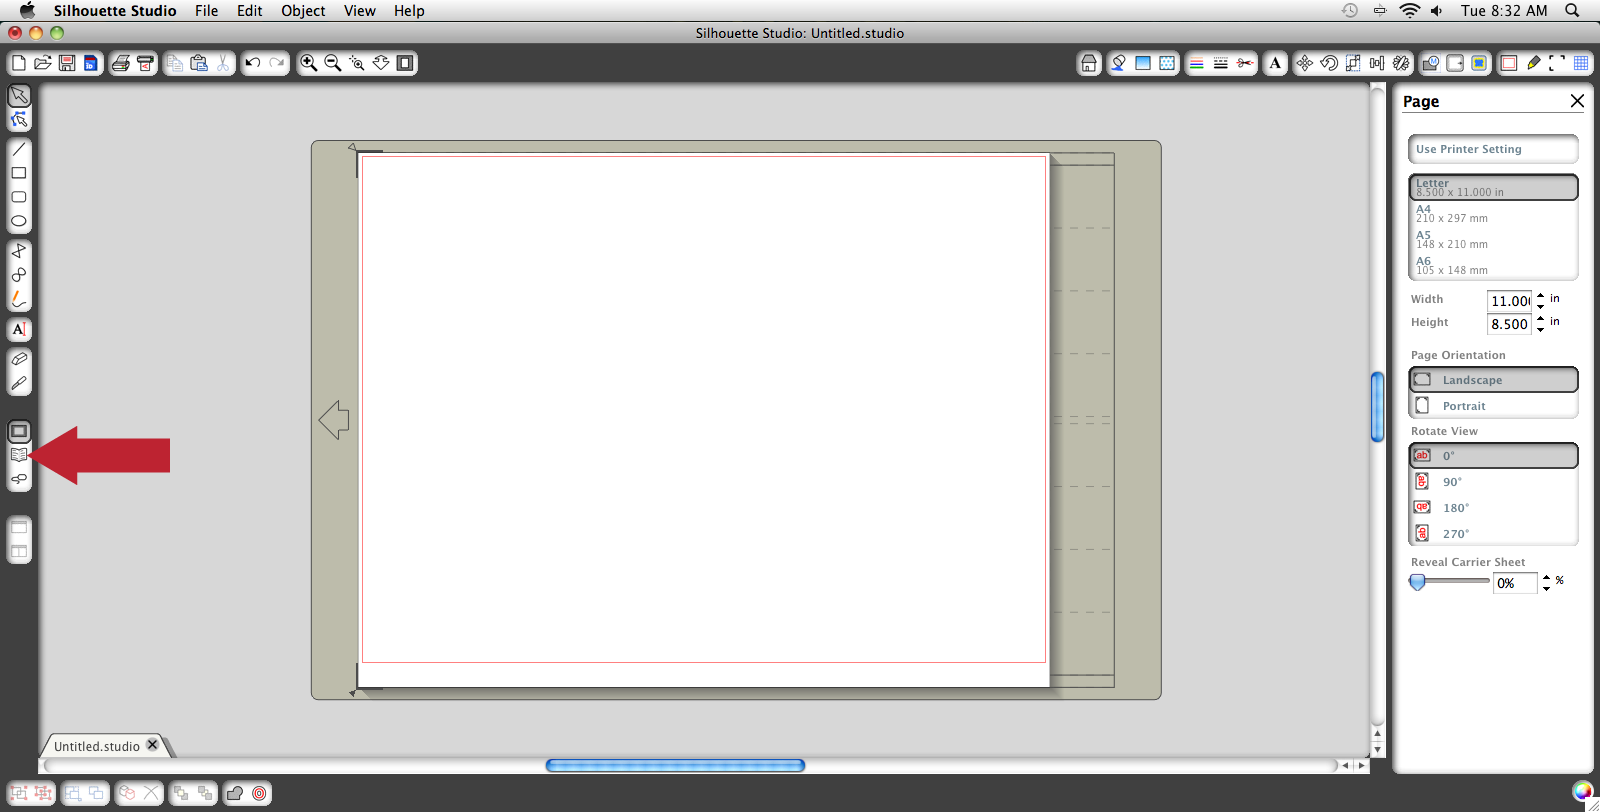Image resolution: width=1600 pixels, height=812 pixels.
Task: Save to SD card icon
Action: (91, 63)
